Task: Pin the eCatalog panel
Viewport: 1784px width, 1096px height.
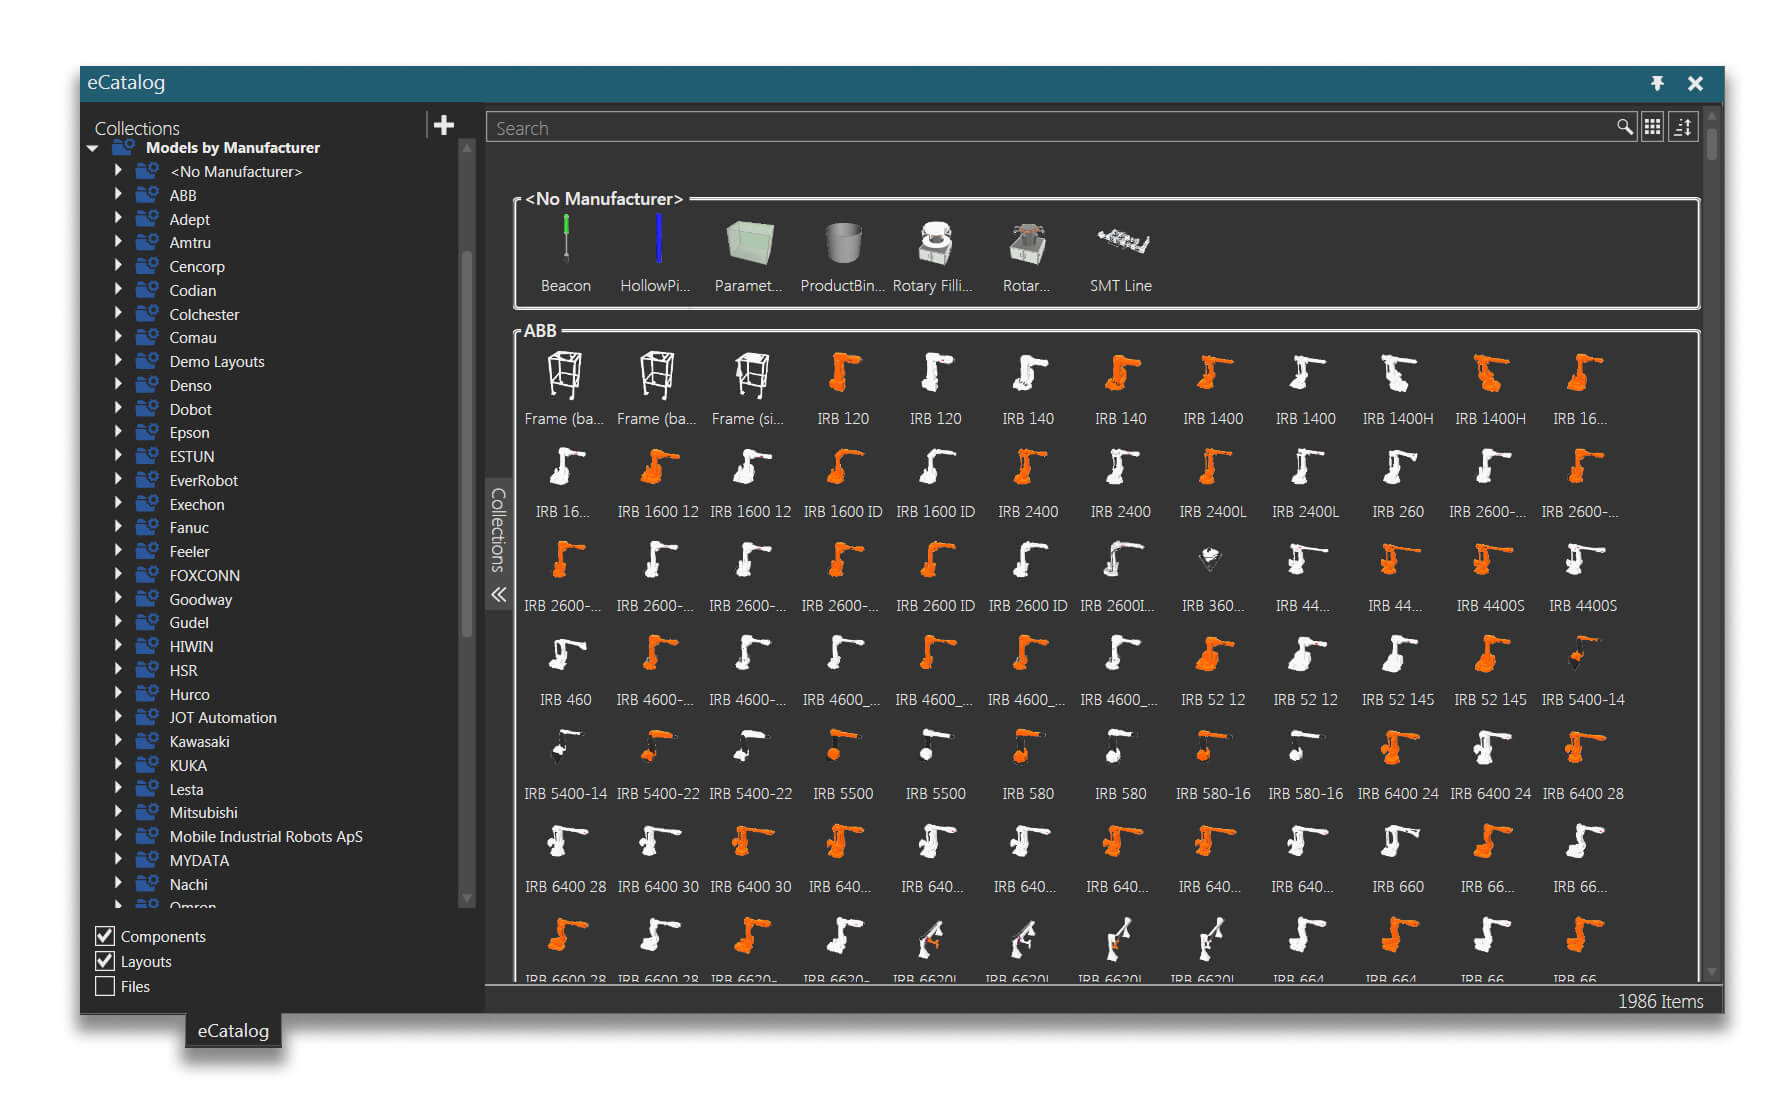Action: [x=1657, y=83]
